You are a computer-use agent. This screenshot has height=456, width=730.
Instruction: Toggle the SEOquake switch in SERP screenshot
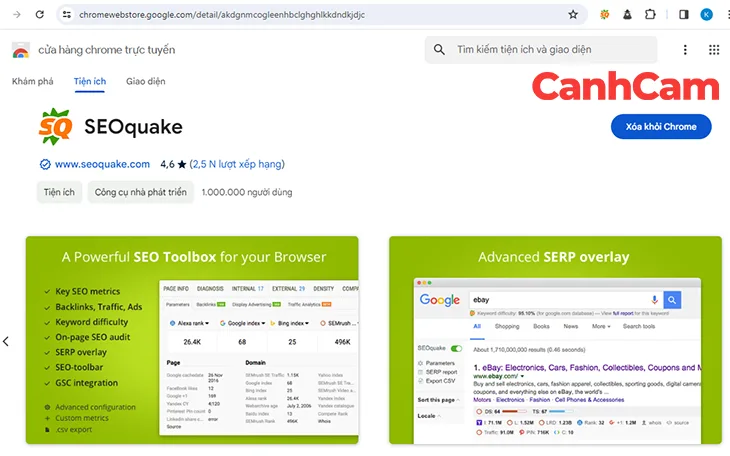[x=456, y=348]
